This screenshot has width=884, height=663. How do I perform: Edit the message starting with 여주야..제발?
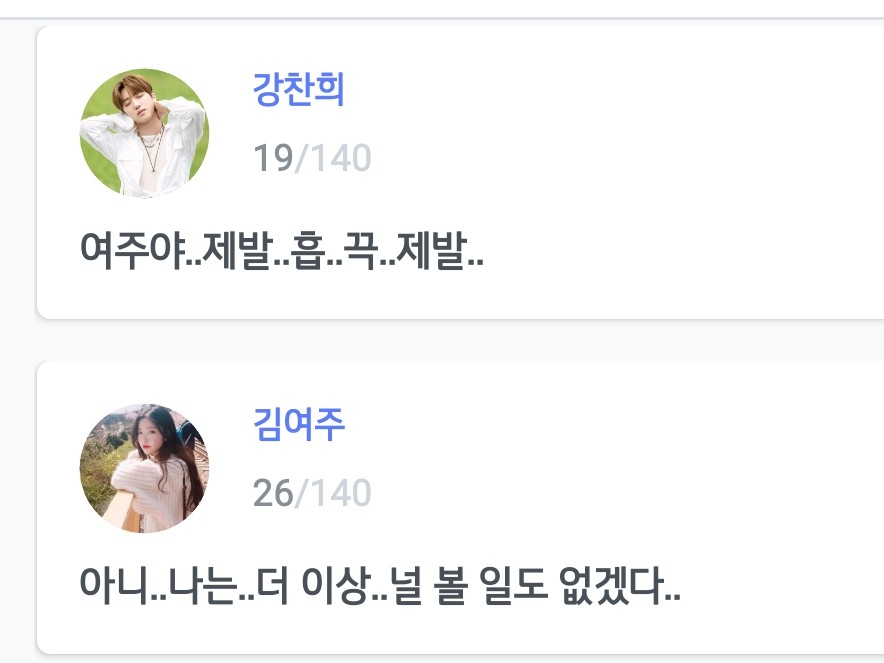(x=282, y=251)
